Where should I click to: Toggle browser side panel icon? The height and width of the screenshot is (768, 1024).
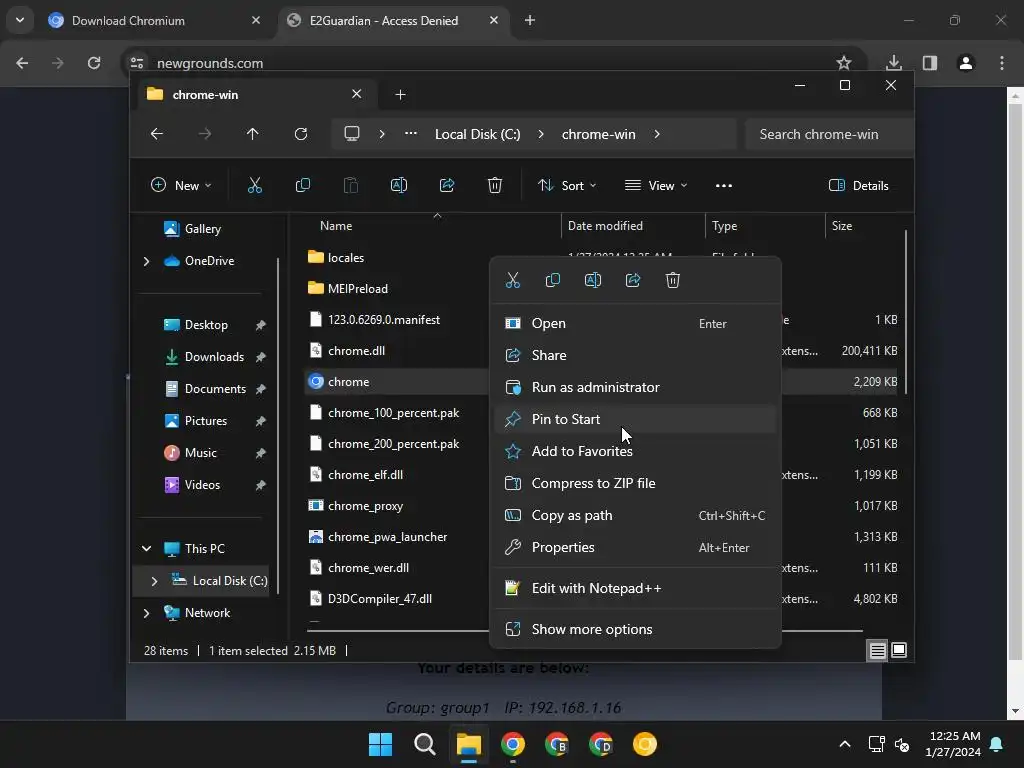(x=930, y=63)
